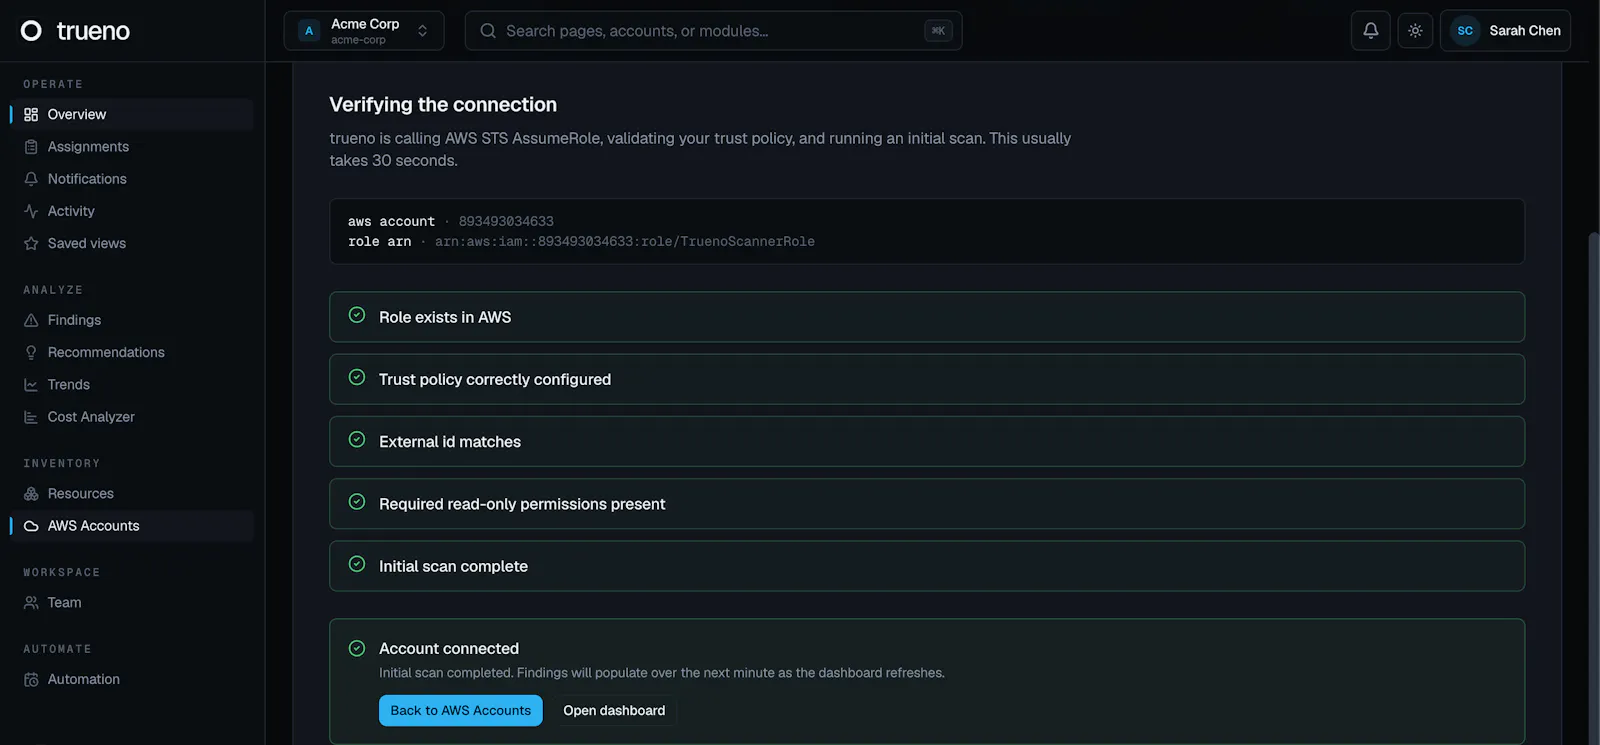Click the Automation icon in sidebar

click(31, 680)
